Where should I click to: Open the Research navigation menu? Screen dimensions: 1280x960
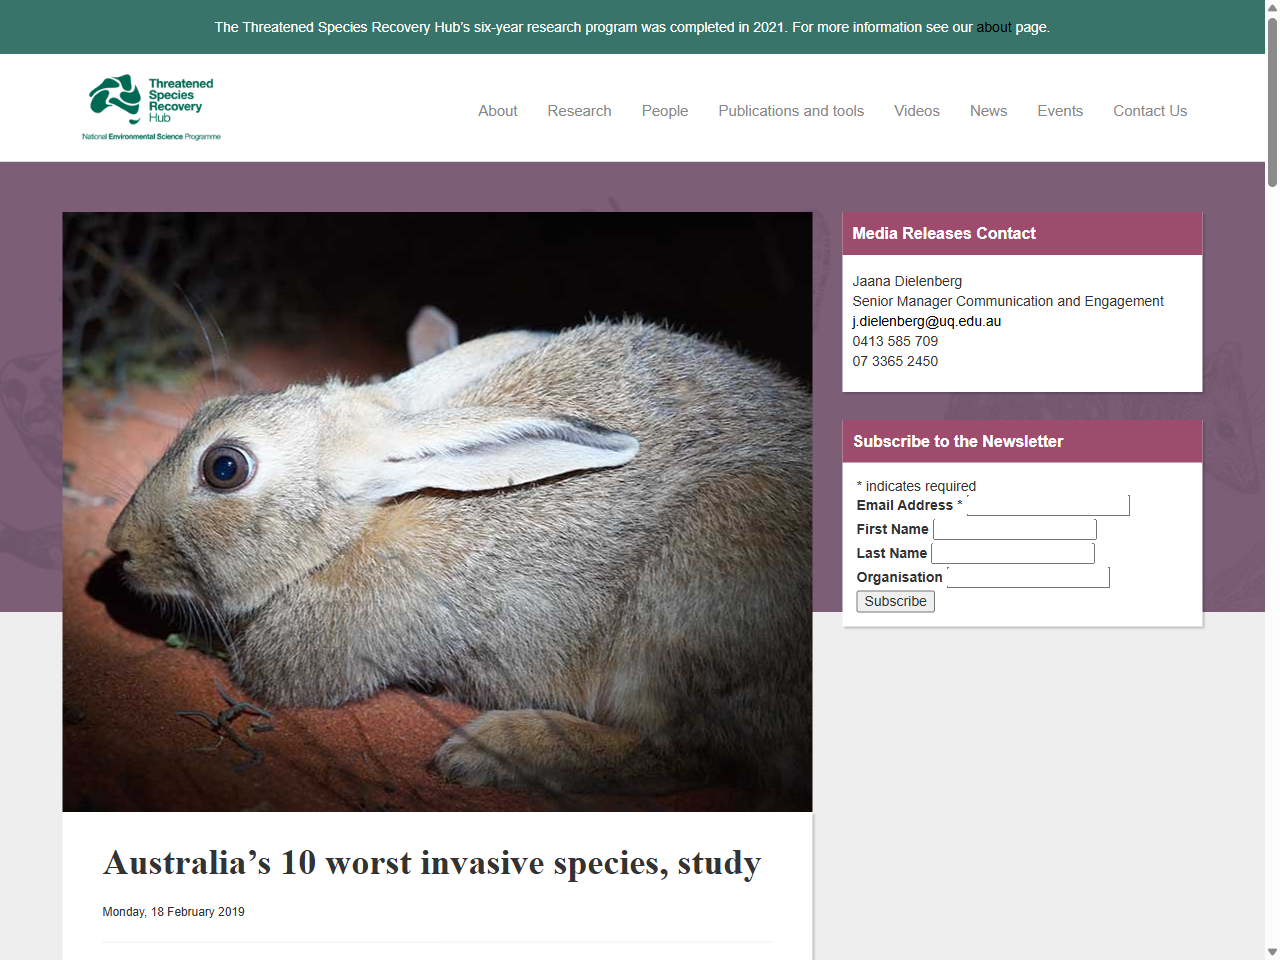coord(579,111)
